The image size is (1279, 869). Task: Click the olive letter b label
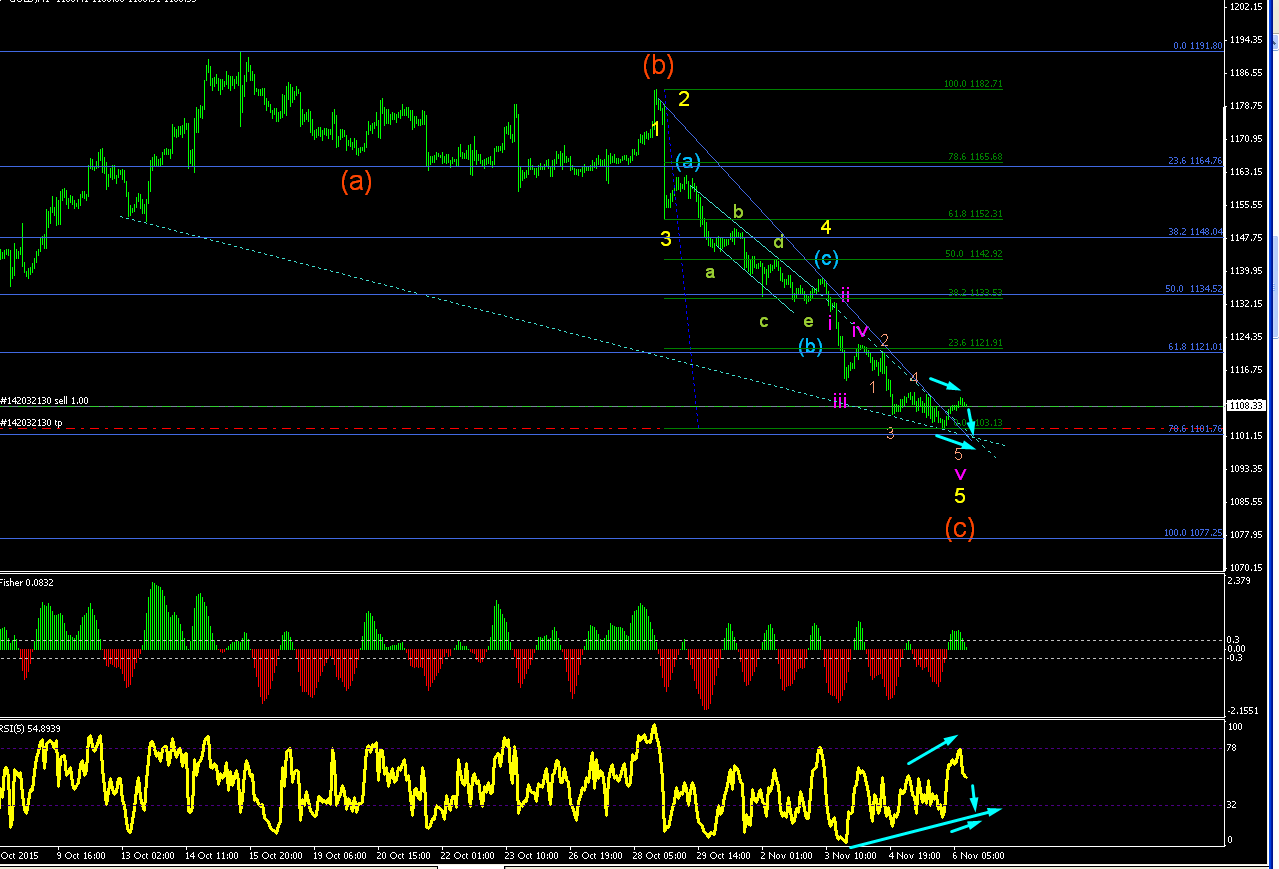[738, 211]
